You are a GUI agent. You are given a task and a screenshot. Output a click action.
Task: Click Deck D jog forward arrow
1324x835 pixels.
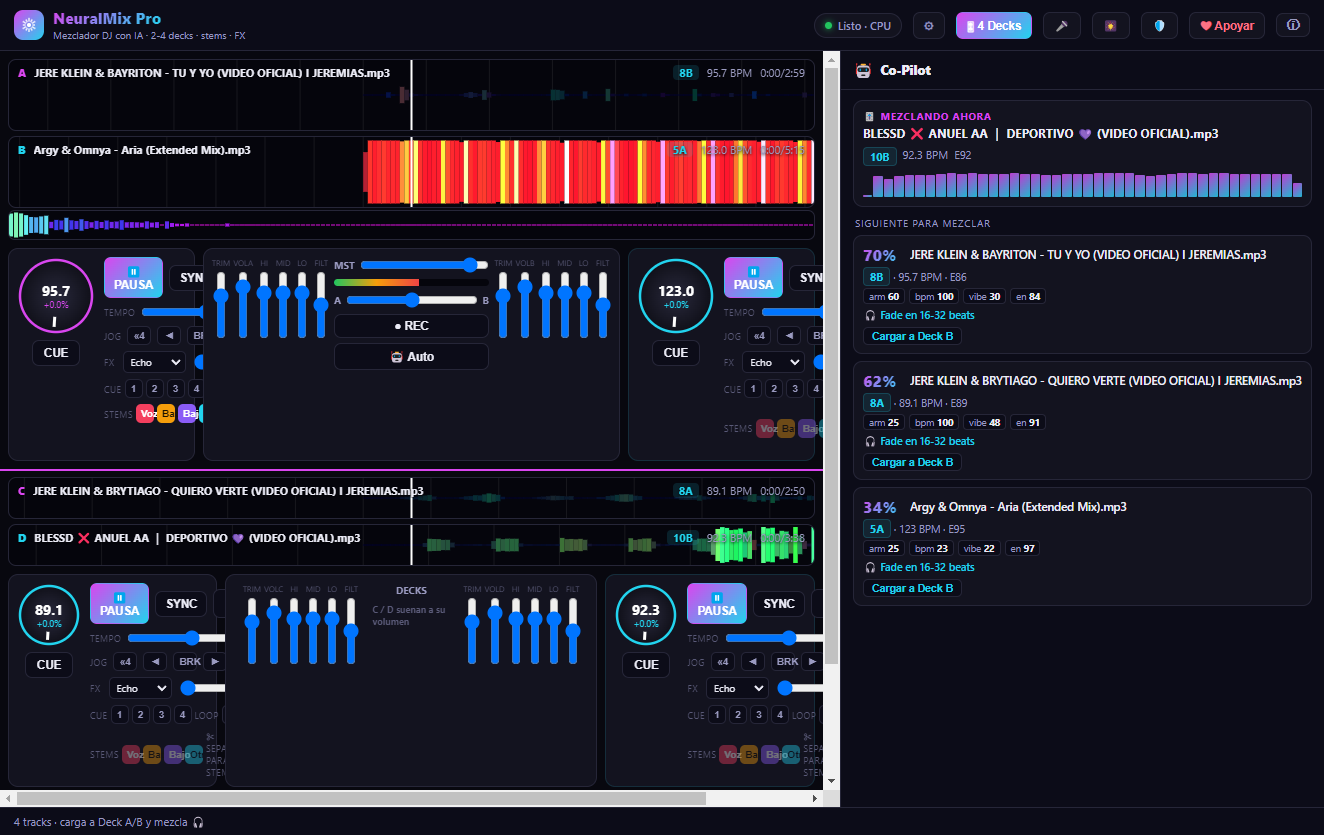[x=811, y=662]
